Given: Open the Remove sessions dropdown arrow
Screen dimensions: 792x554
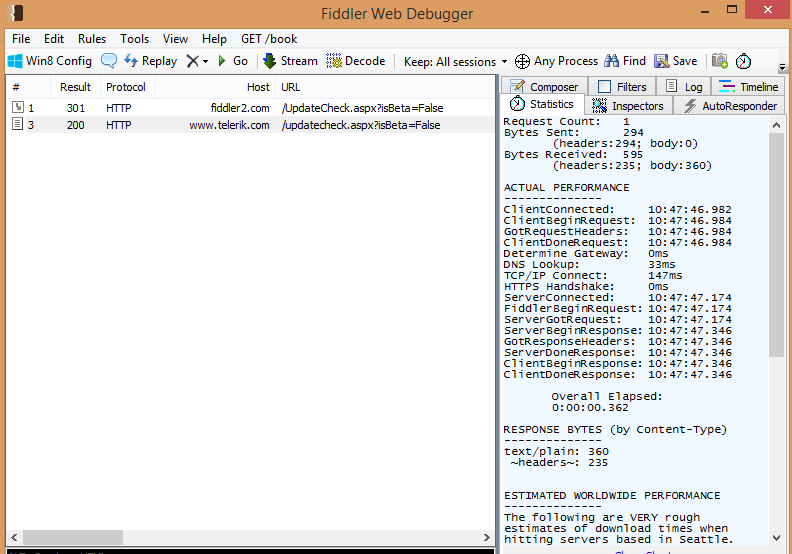Looking at the screenshot, I should [205, 62].
